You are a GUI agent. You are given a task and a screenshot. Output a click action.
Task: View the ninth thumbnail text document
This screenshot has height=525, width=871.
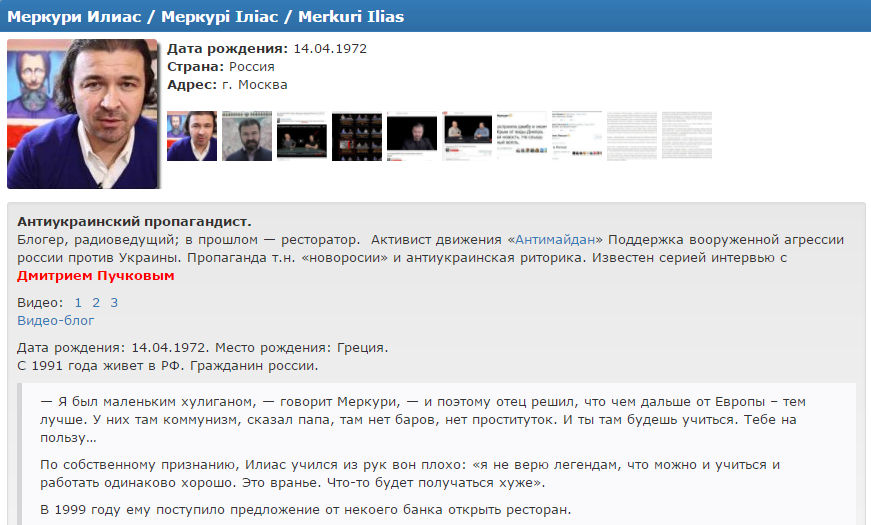tap(632, 136)
